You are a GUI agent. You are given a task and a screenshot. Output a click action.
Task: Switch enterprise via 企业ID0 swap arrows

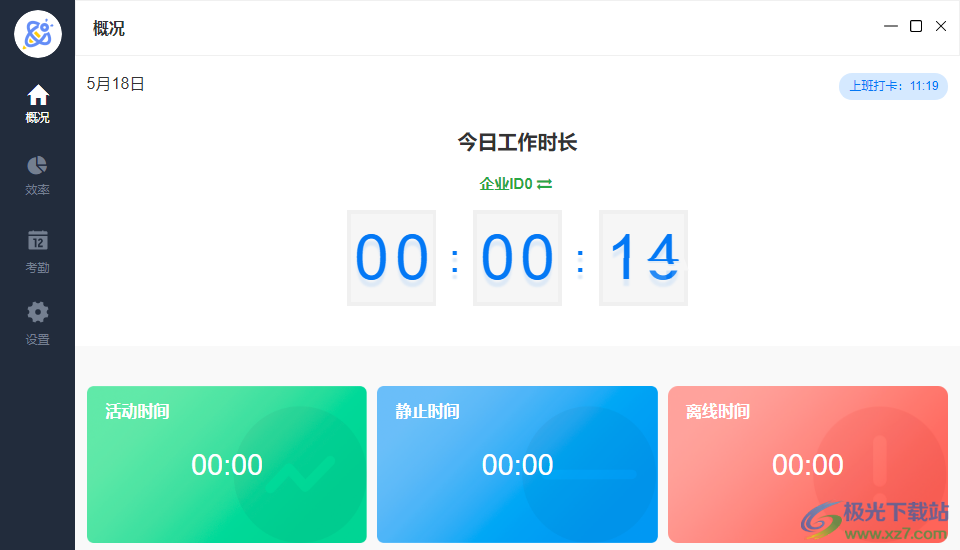pos(544,184)
